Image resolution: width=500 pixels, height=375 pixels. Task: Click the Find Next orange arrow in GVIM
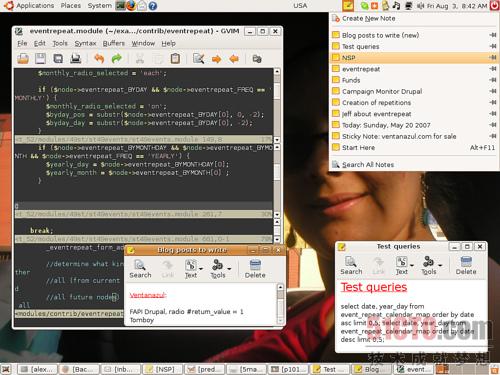pyautogui.click(x=216, y=59)
